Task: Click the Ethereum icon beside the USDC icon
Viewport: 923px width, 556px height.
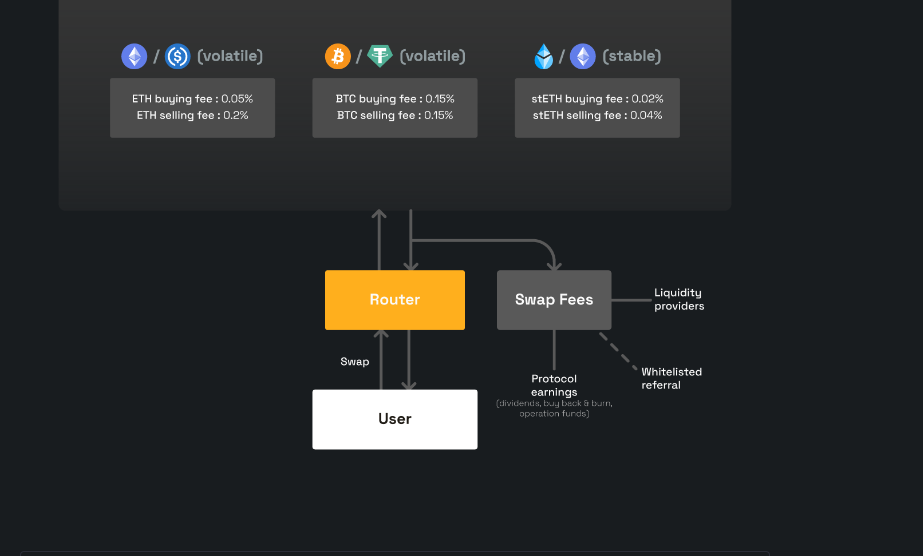Action: point(134,56)
